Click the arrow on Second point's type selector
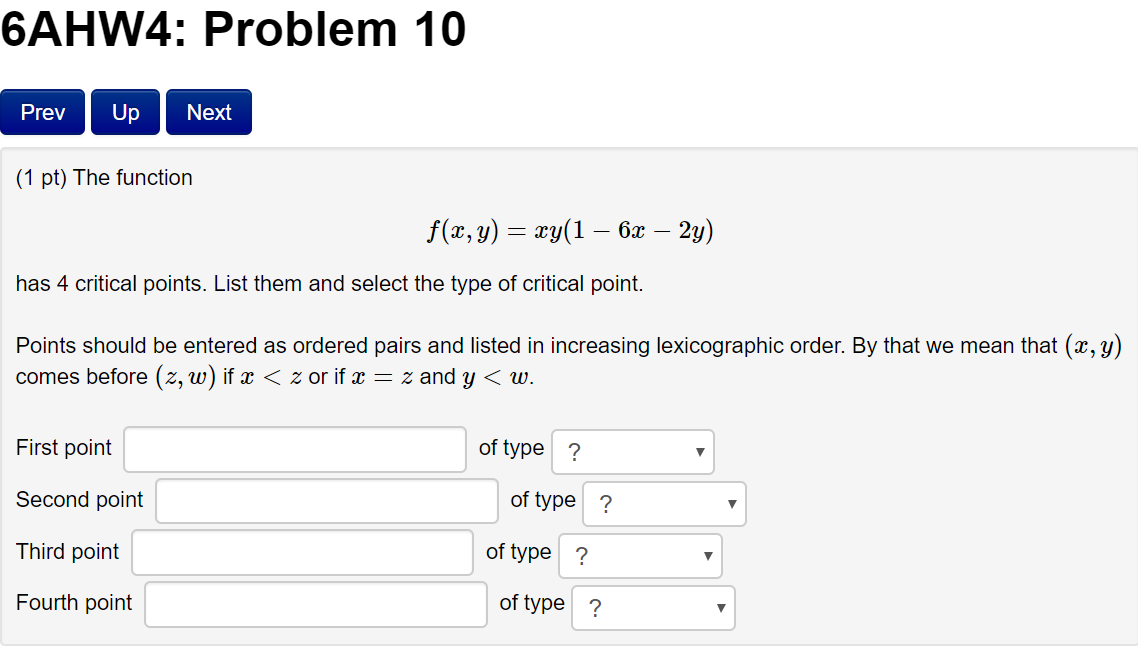Screen dimensions: 1138x649 click(733, 503)
